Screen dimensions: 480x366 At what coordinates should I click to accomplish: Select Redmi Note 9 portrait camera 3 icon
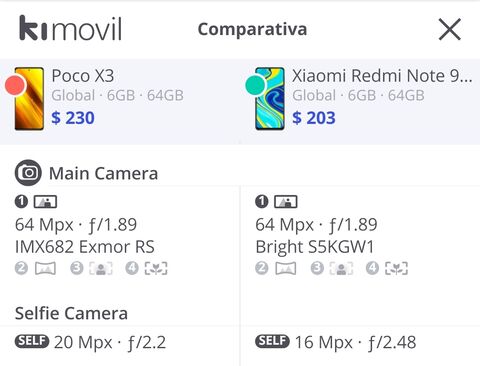click(x=332, y=268)
